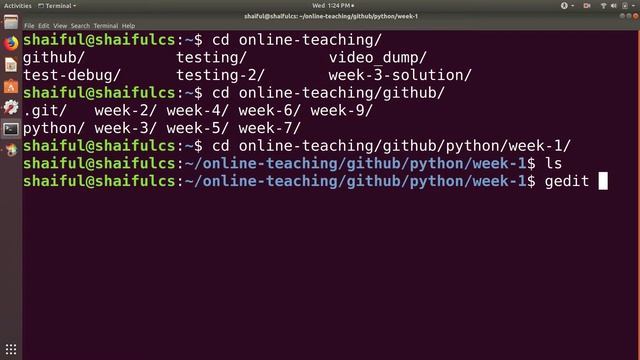Click the 'cd online-teaching/github/' command text
The width and height of the screenshot is (640, 360).
coord(329,93)
